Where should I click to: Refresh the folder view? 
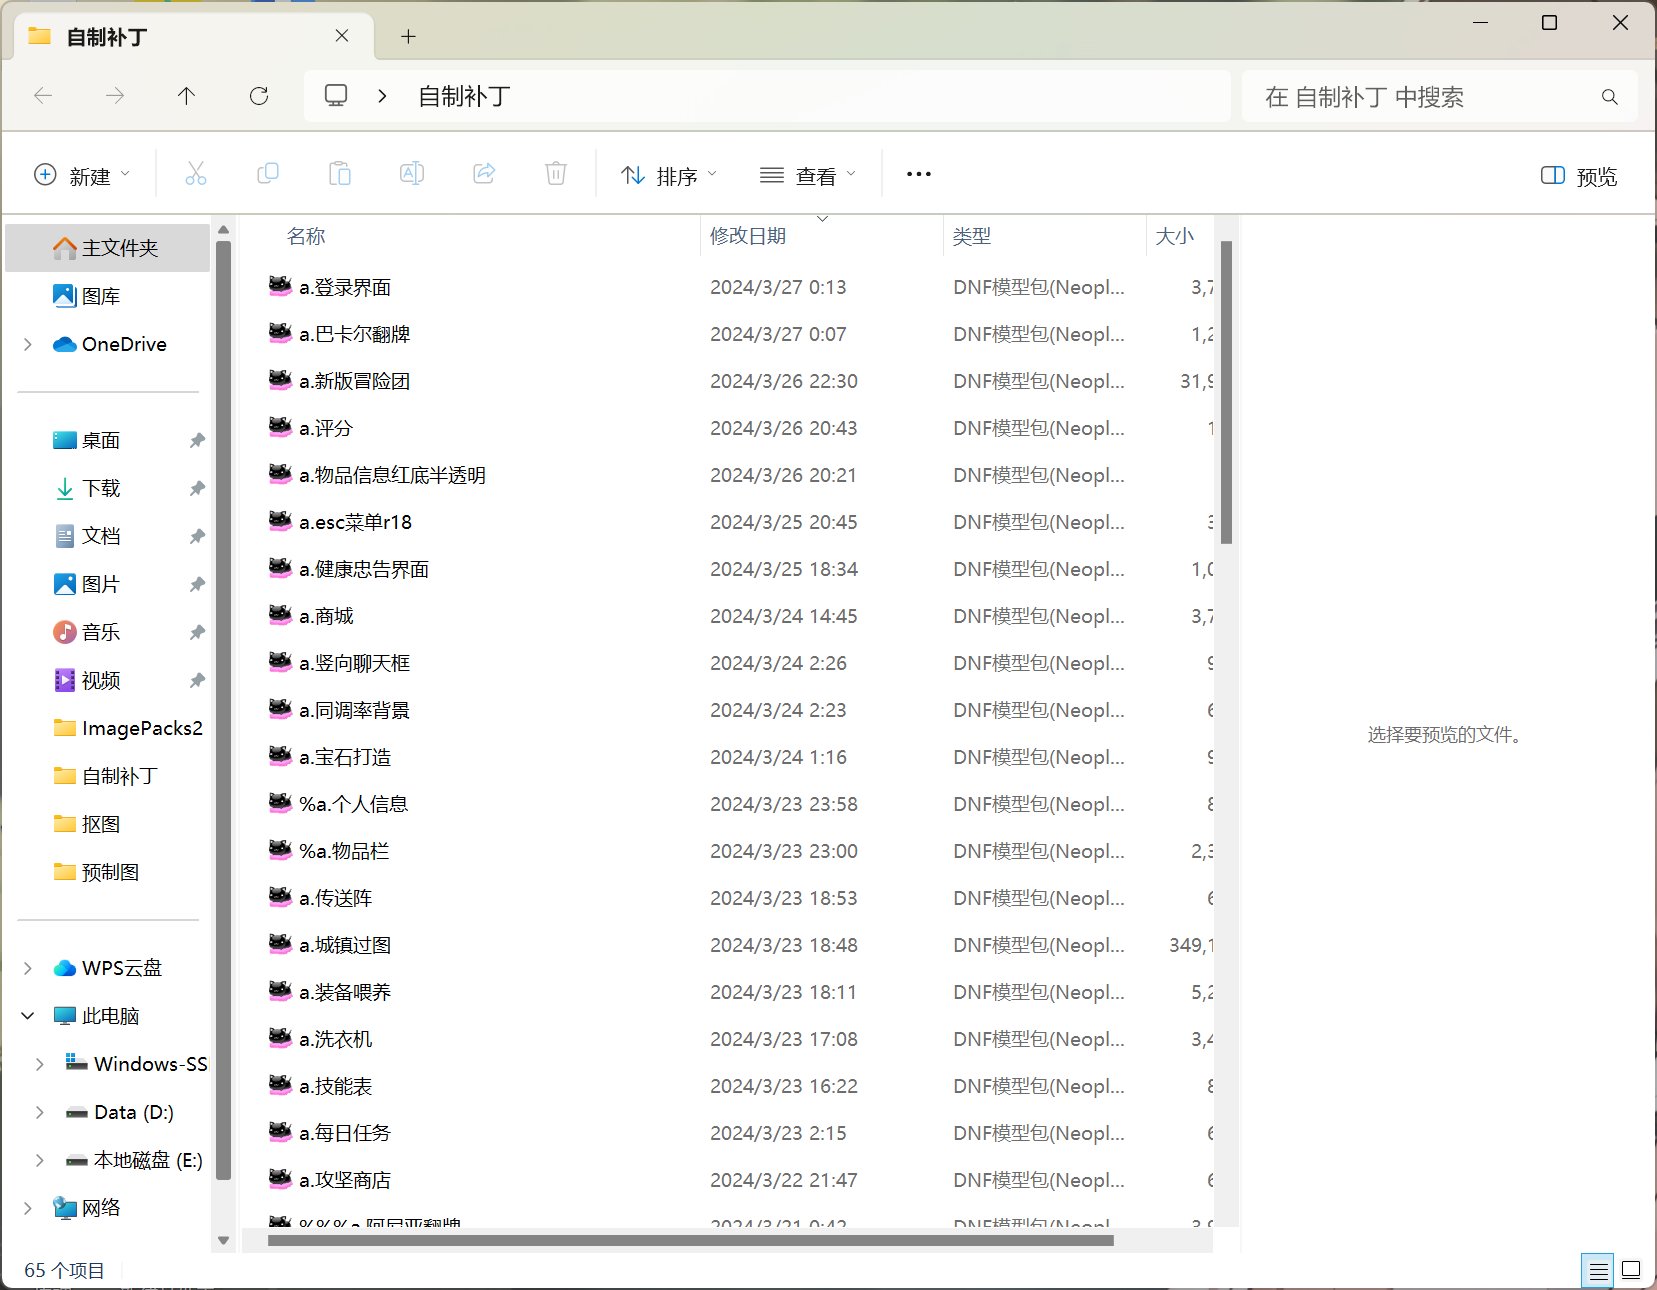pyautogui.click(x=259, y=96)
